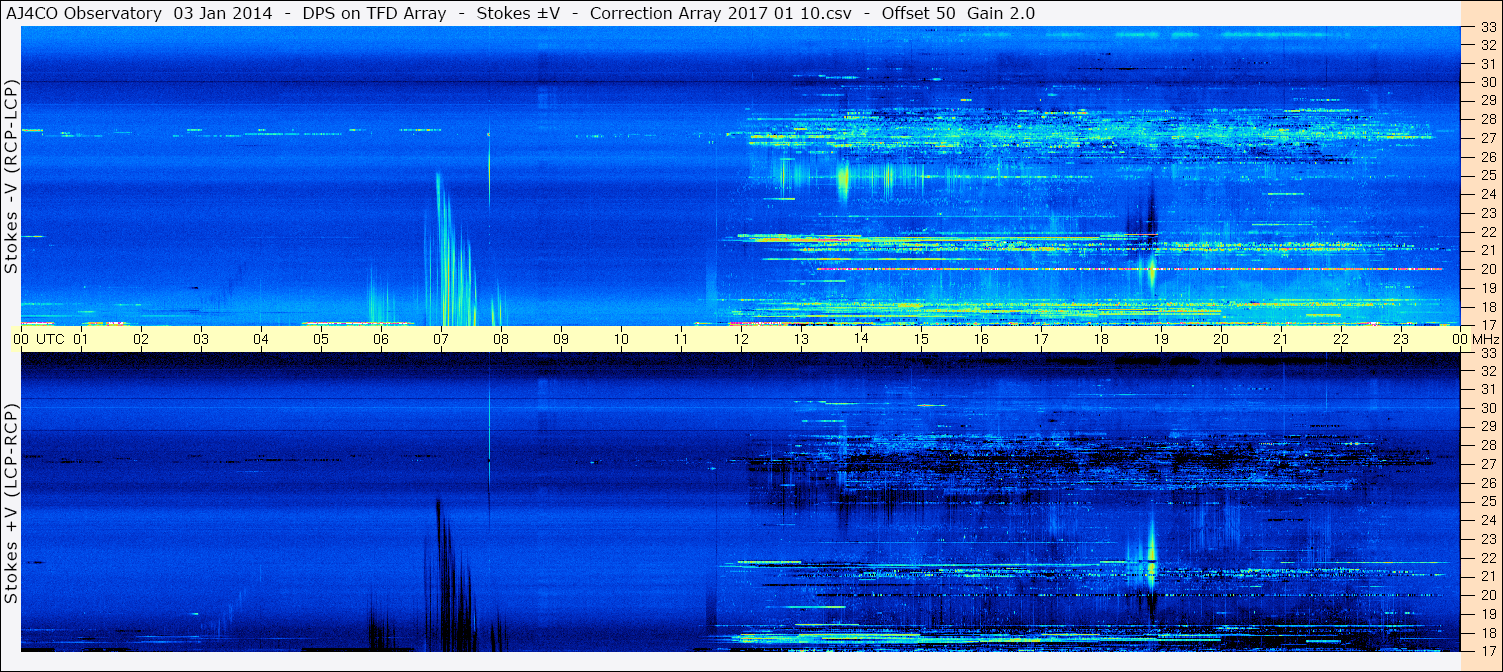The image size is (1503, 672).
Task: Click the upper Stokes -V spectrogram panel
Action: pyautogui.click(x=740, y=176)
